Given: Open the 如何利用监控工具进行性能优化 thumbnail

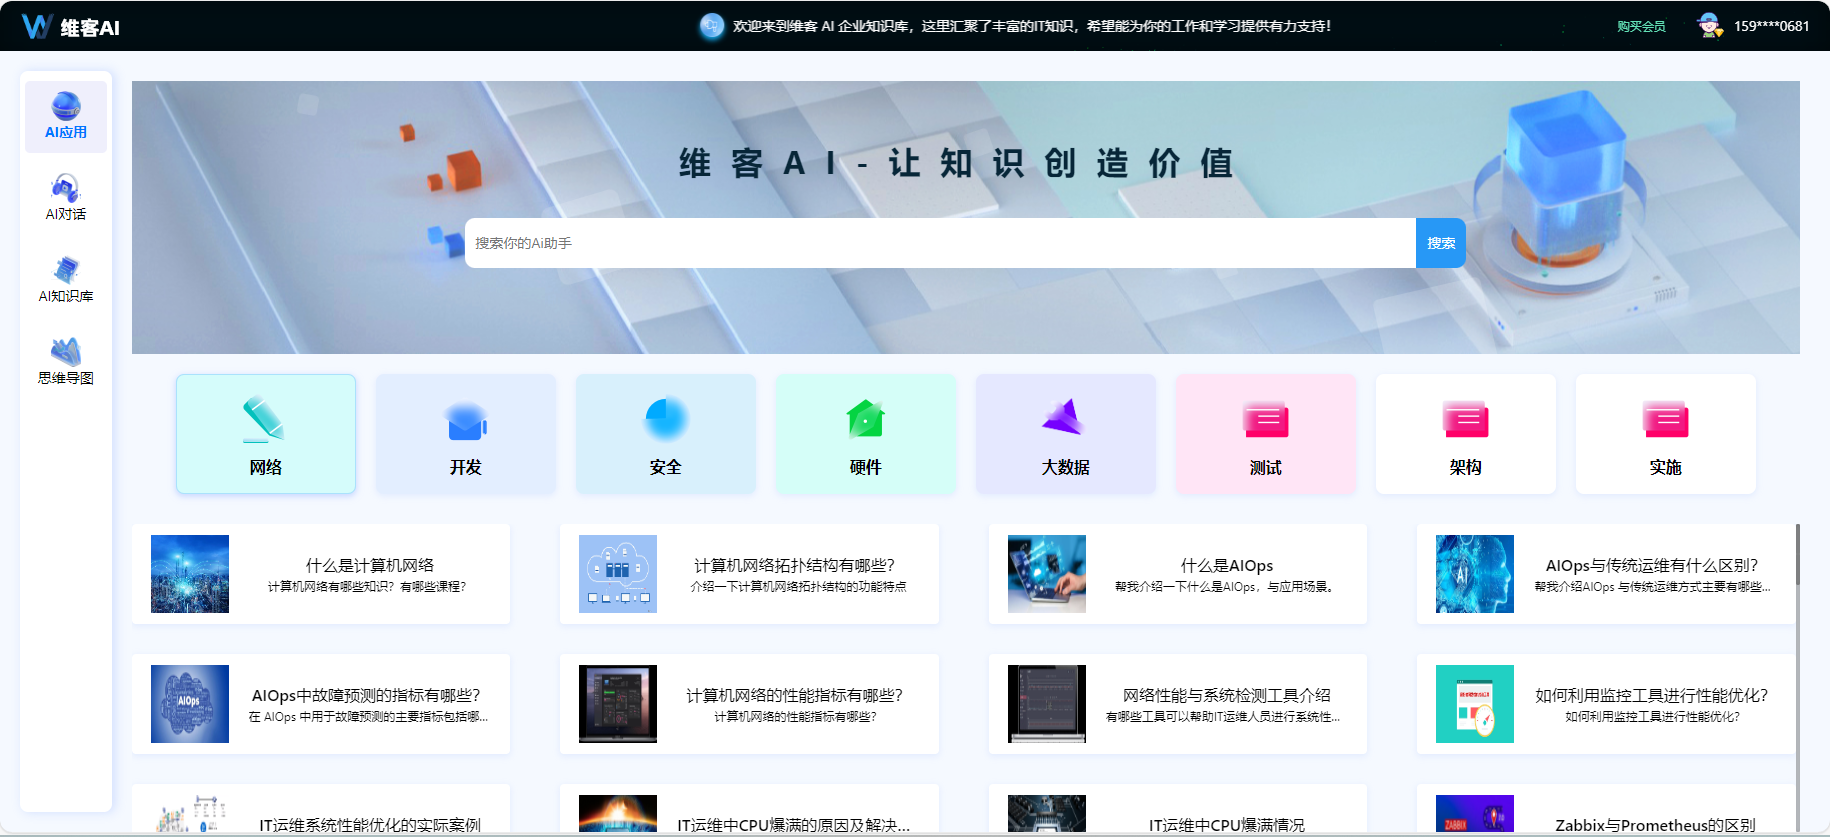Looking at the screenshot, I should pos(1475,704).
